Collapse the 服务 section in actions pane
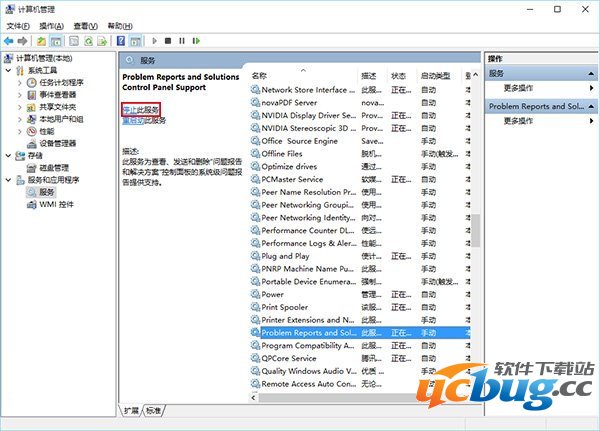 [x=590, y=74]
